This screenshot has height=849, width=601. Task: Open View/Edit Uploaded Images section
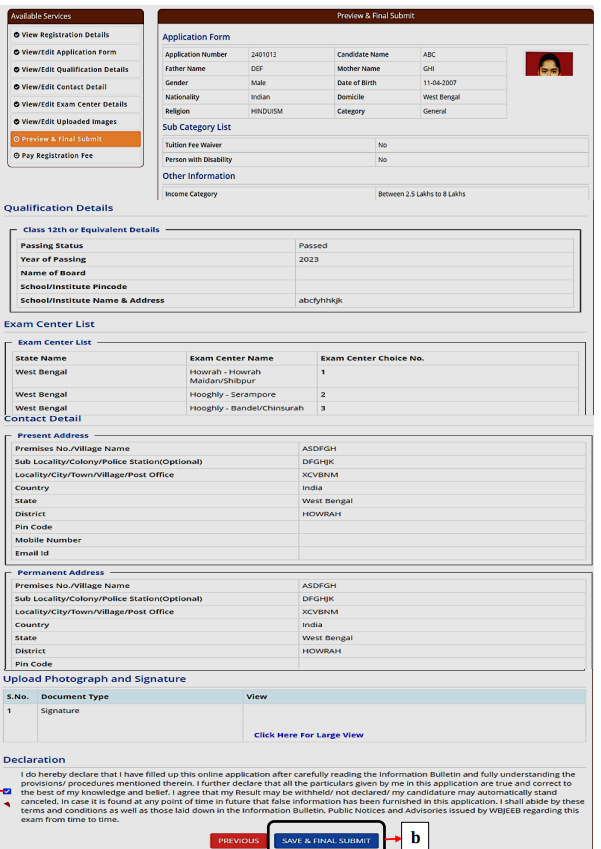click(68, 121)
